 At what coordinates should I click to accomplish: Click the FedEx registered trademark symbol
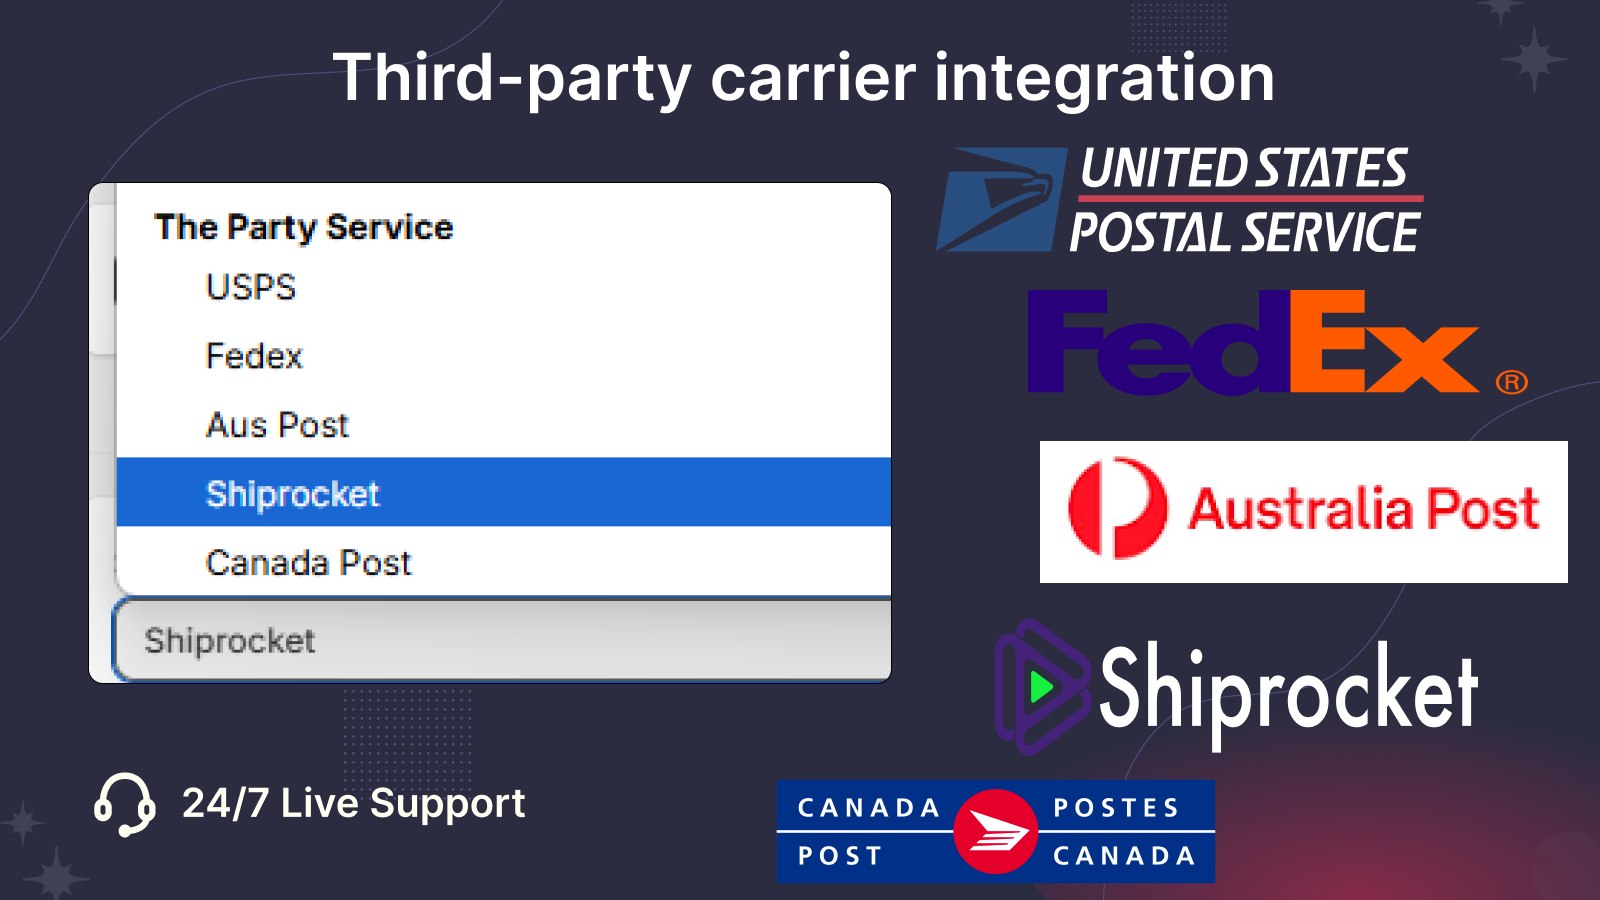point(1511,382)
